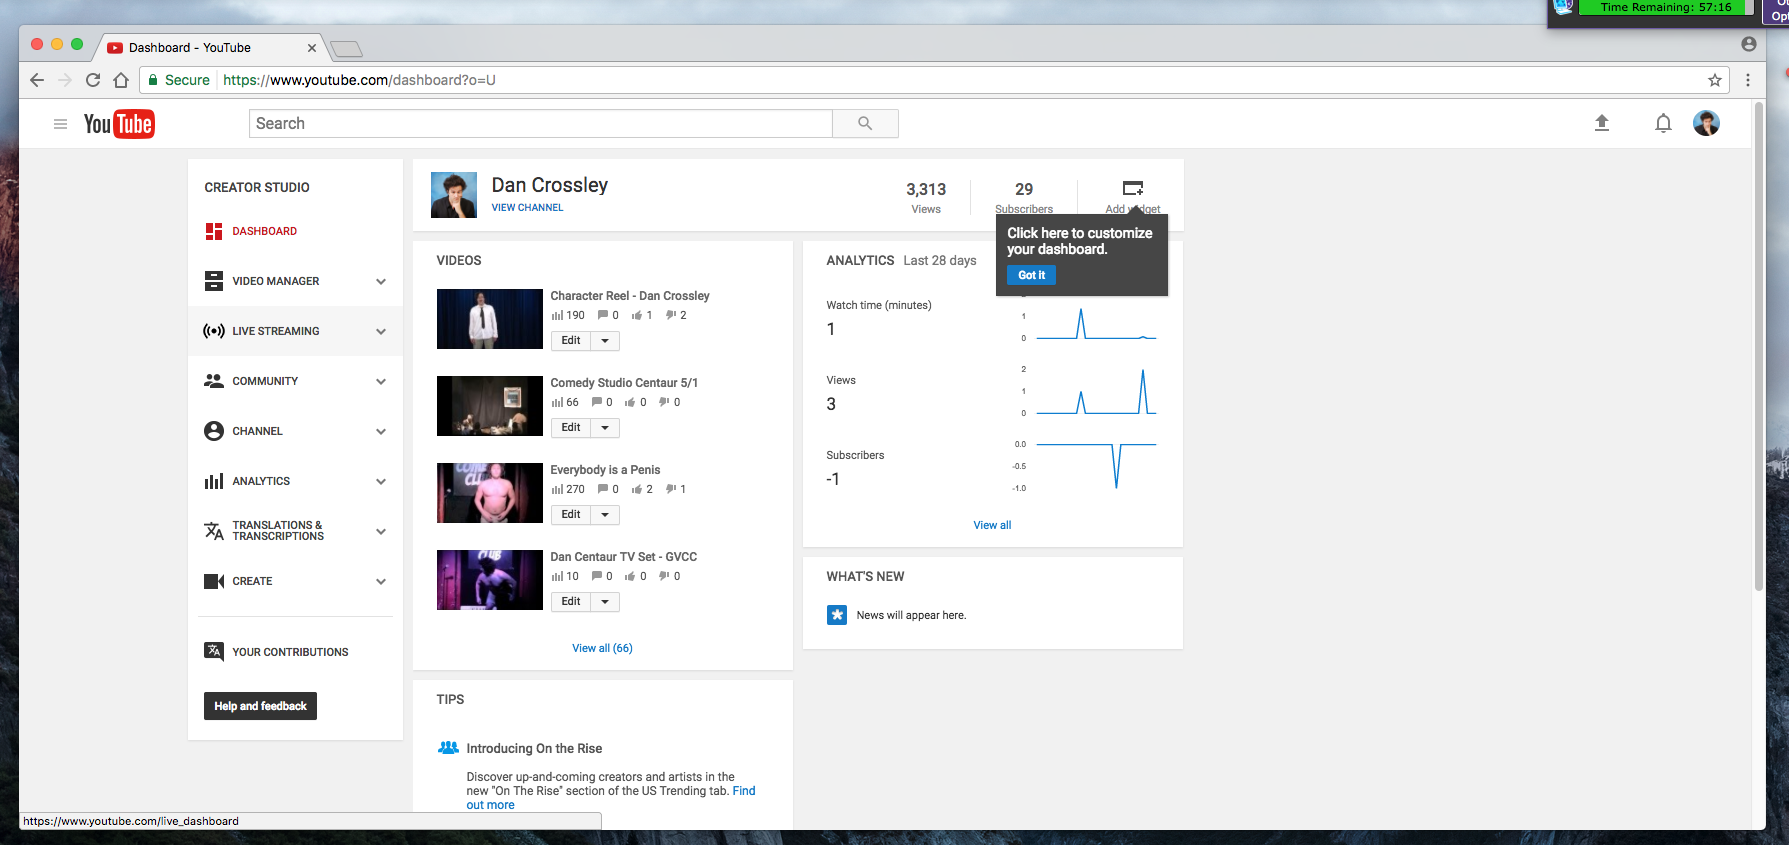Click the Channel person icon
The width and height of the screenshot is (1789, 845).
[214, 431]
